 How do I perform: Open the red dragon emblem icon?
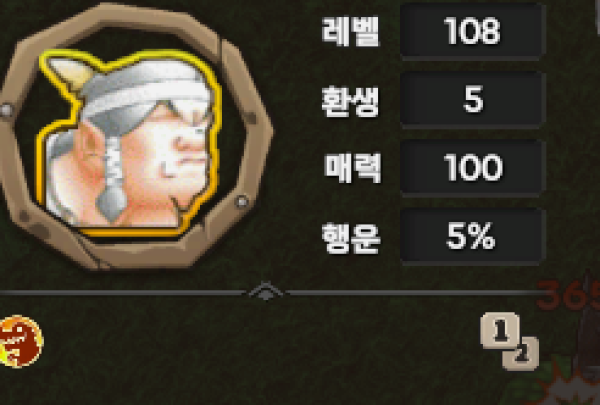coord(20,341)
